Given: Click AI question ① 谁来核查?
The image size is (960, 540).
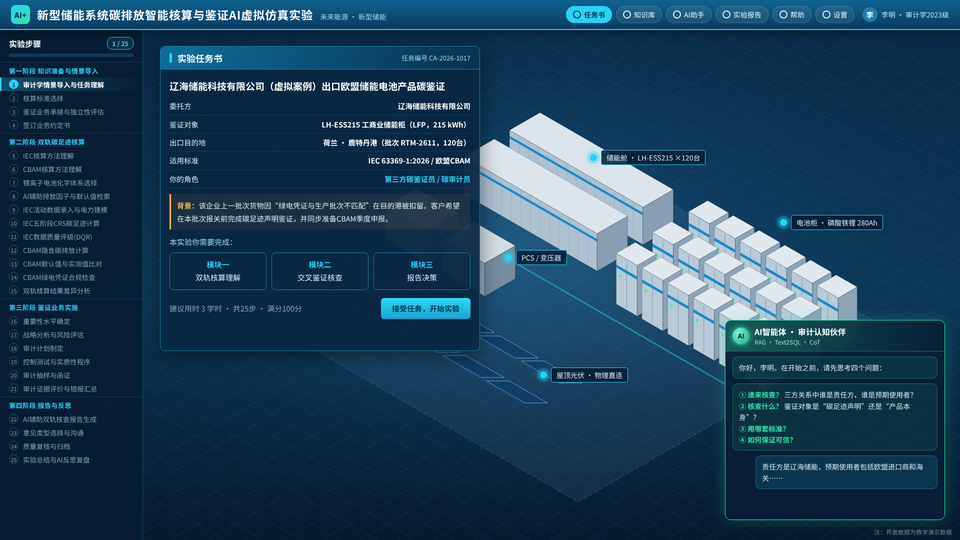Looking at the screenshot, I should click(759, 395).
